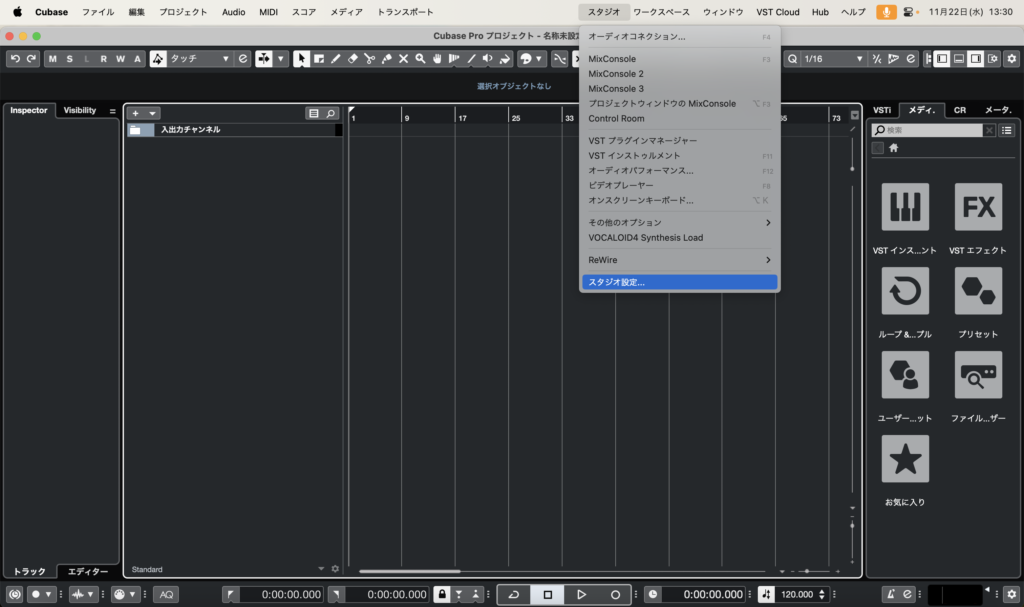
Task: Click the AQ button in transport bar
Action: tap(165, 594)
